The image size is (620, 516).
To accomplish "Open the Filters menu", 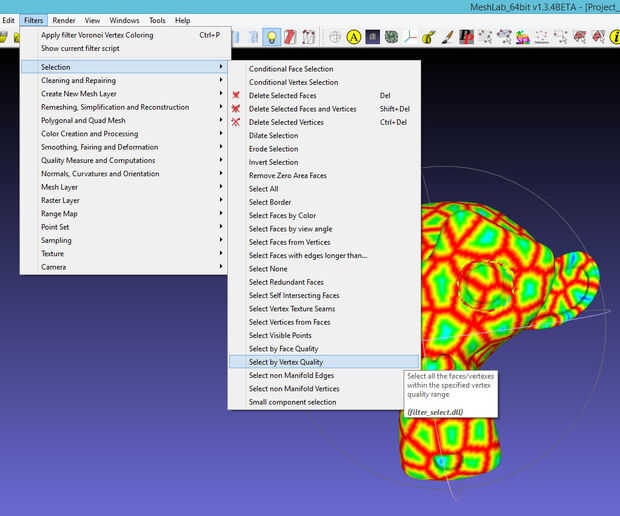I will 34,20.
